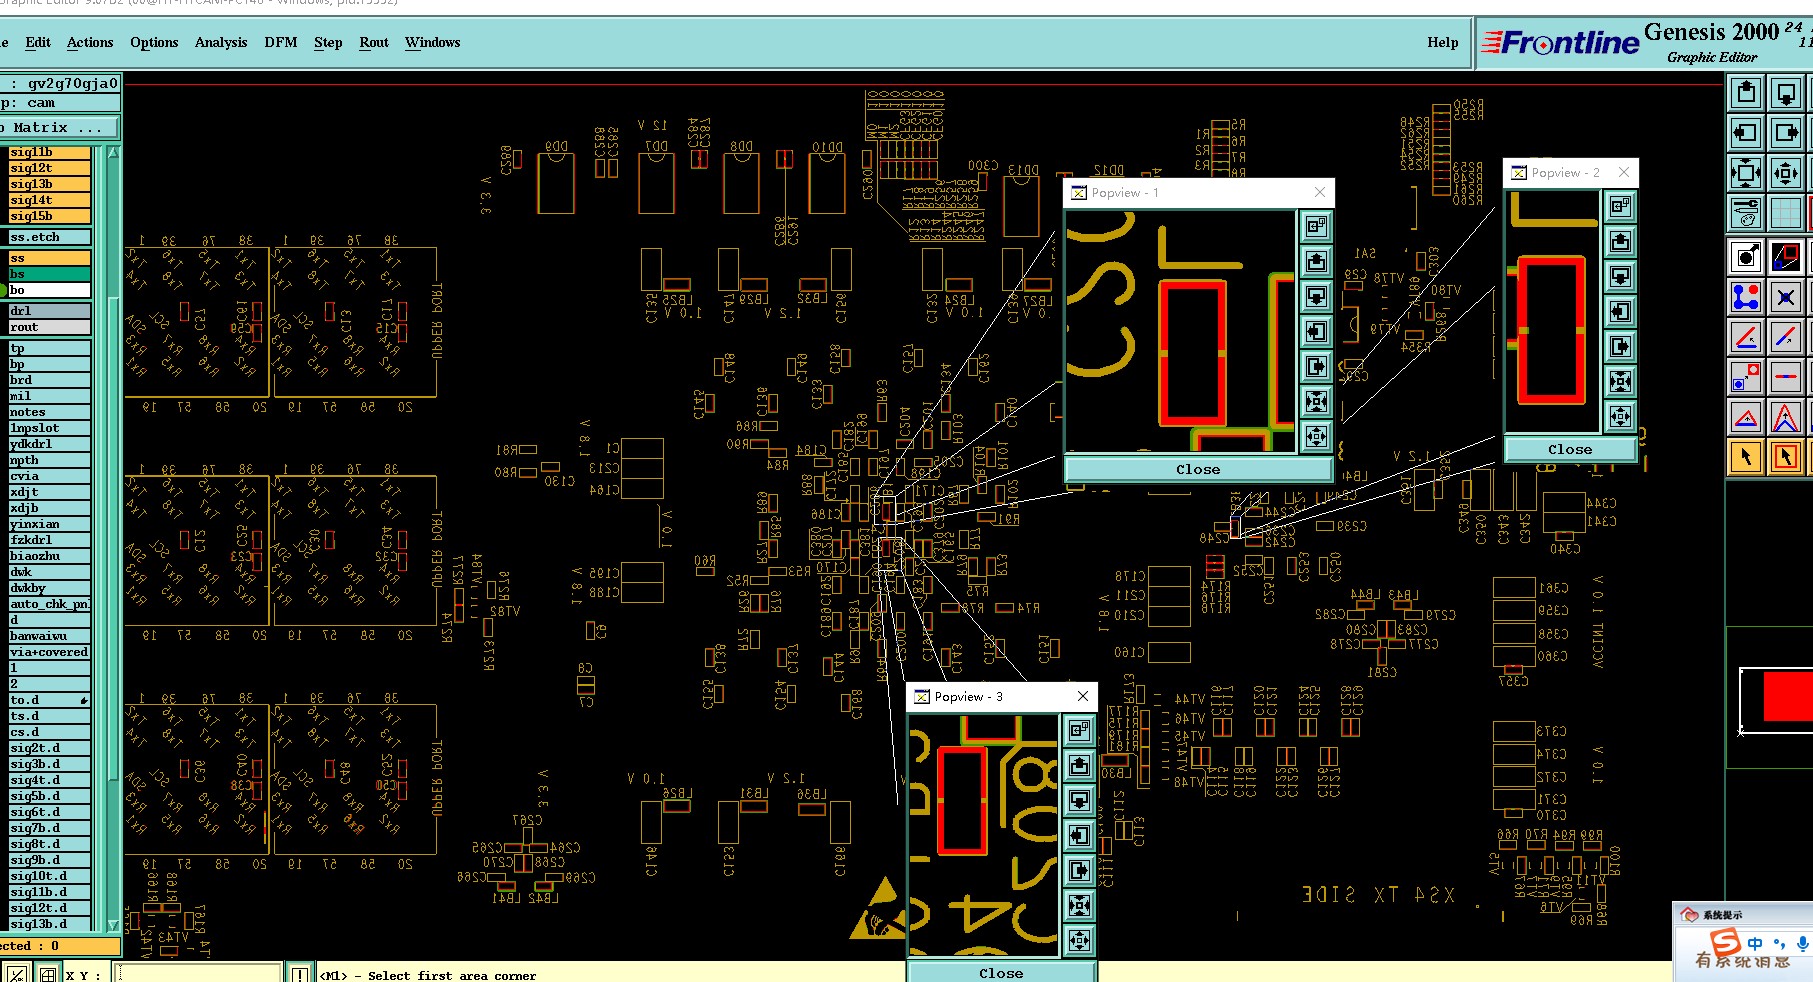Screen dimensions: 1813x982
Task: Click the horizontal red-blue line tool icon
Action: click(1786, 377)
